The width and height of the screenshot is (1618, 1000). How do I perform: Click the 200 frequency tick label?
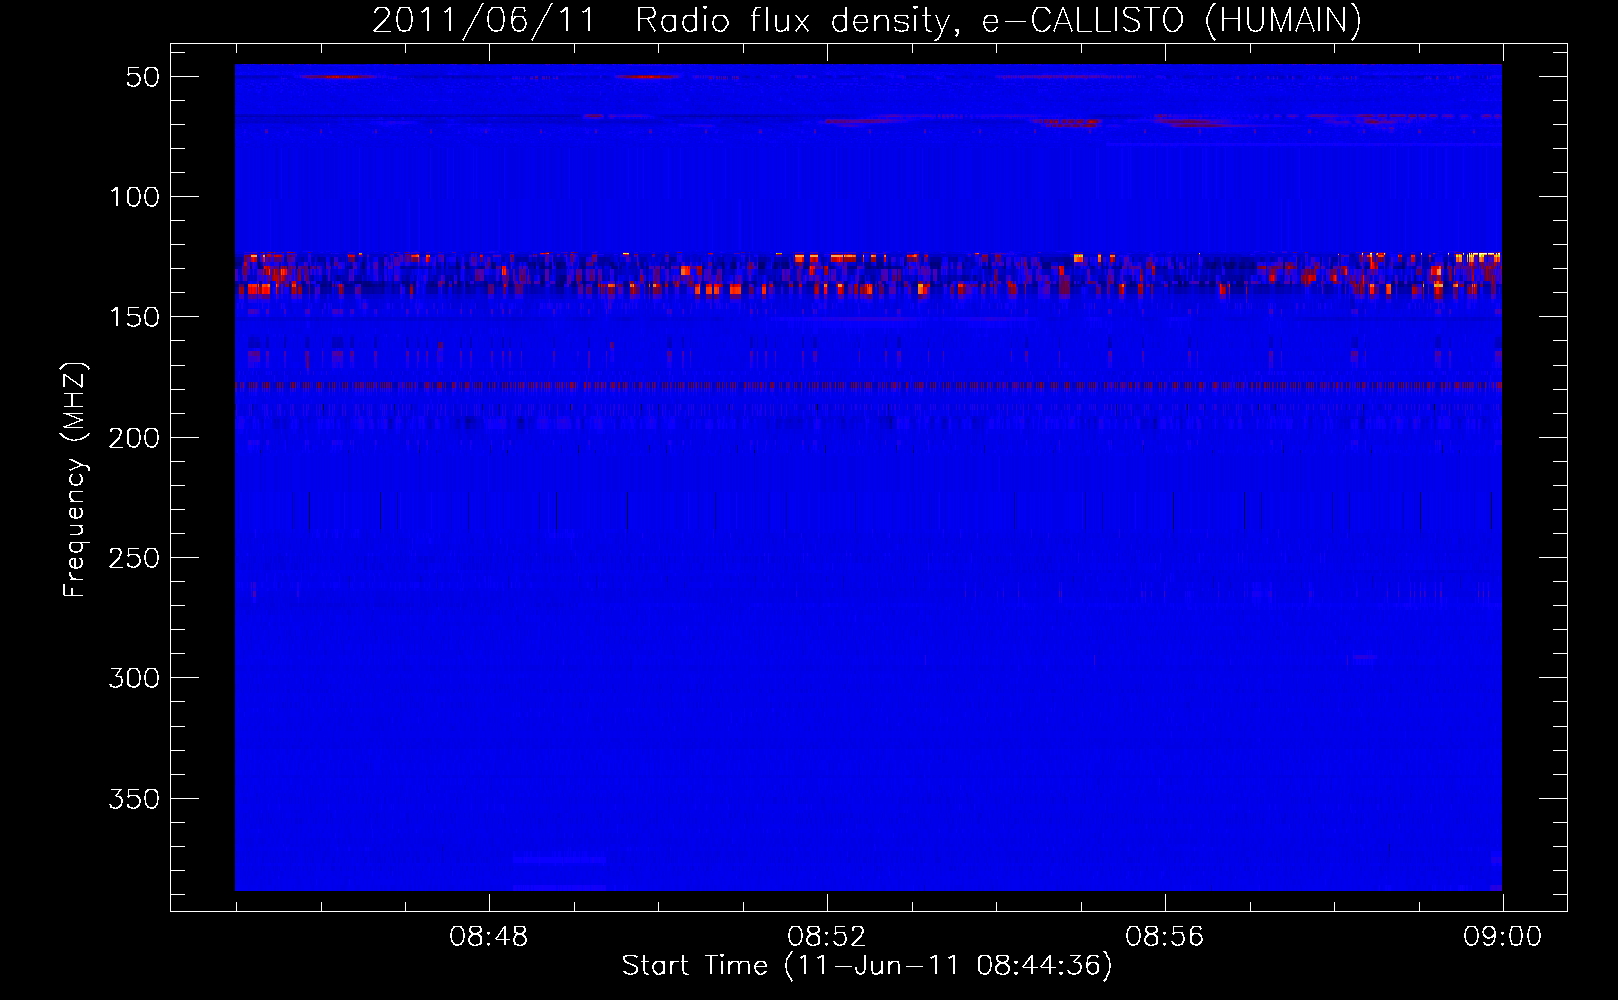135,438
